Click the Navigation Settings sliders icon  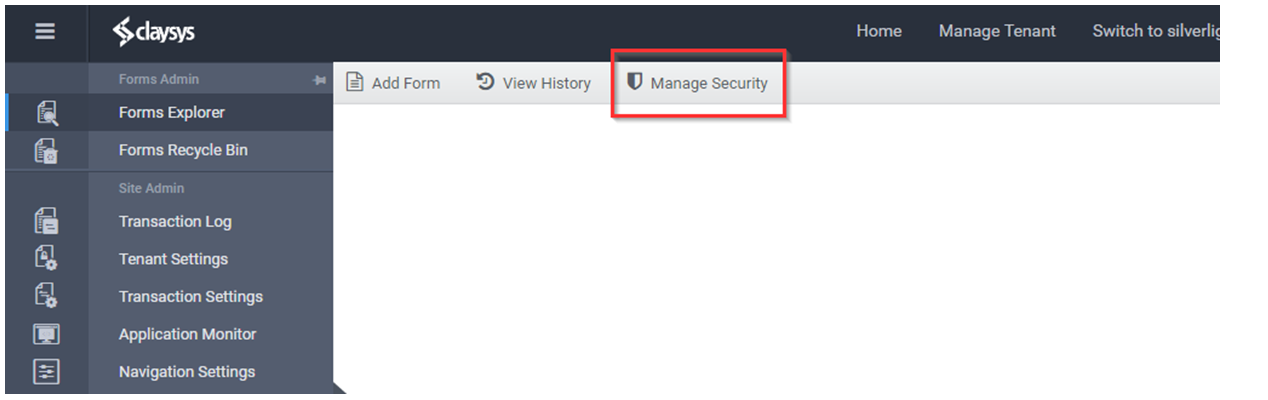click(46, 372)
